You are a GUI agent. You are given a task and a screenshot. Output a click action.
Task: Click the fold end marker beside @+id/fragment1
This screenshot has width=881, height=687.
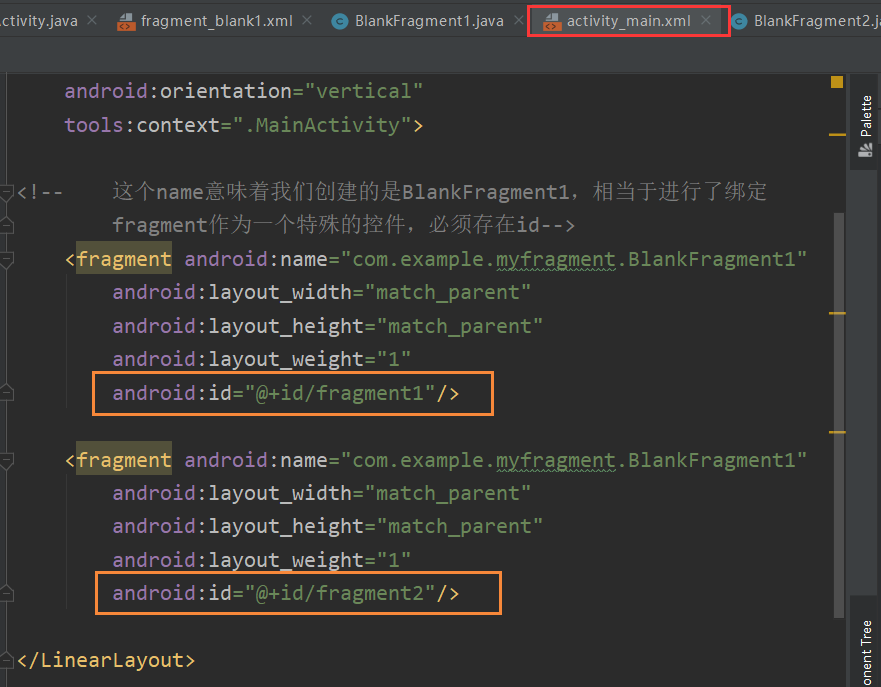click(6, 392)
